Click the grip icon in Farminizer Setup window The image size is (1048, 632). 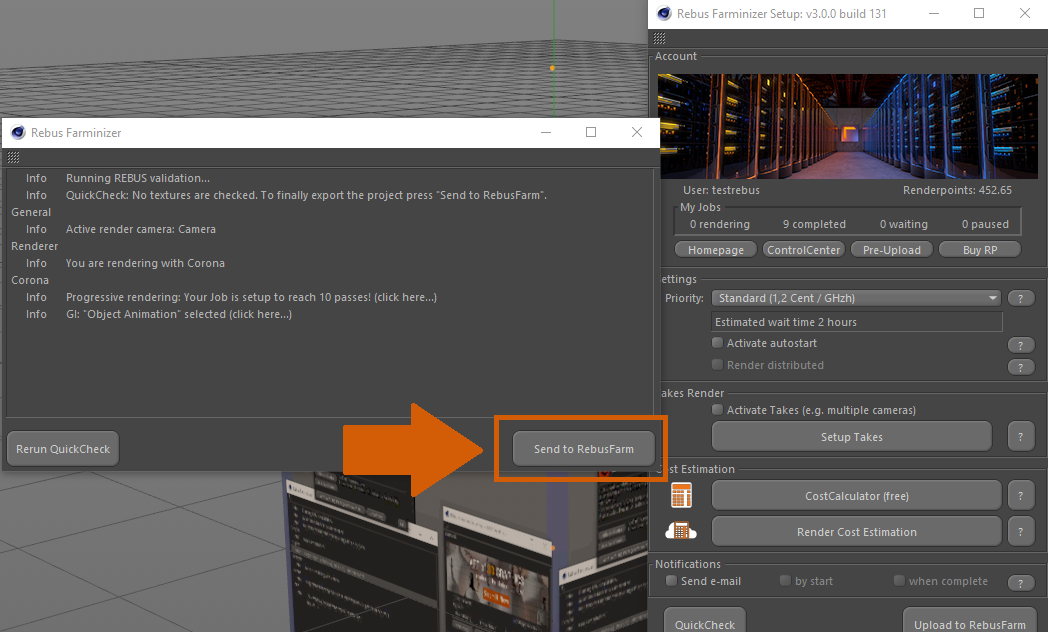click(660, 39)
